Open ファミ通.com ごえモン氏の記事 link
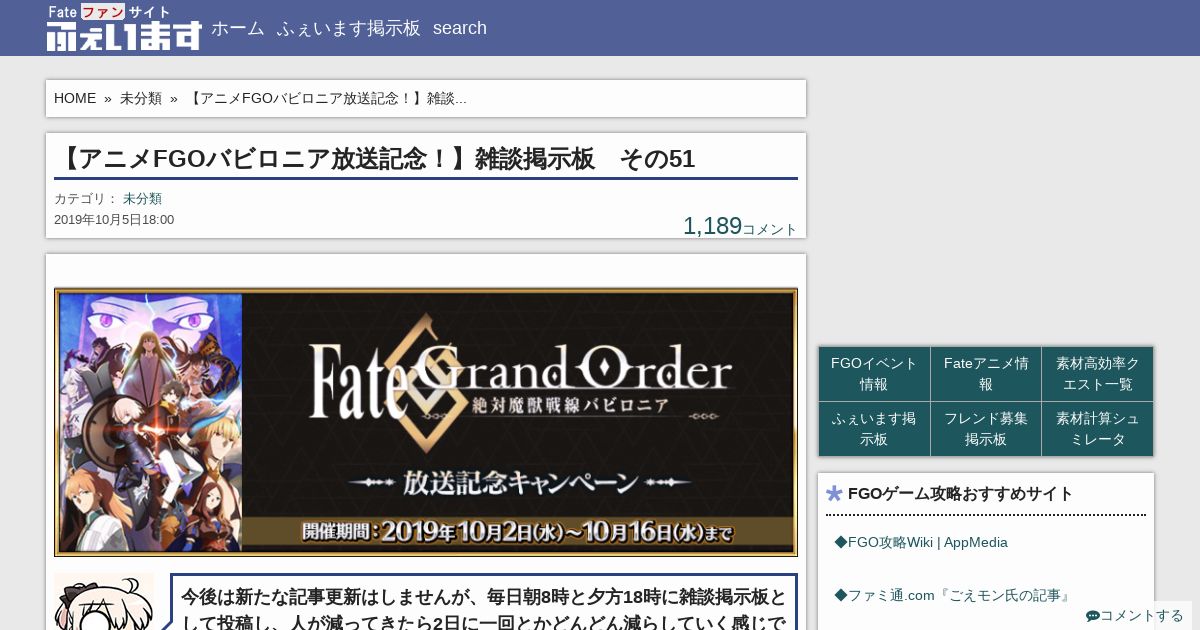 tap(953, 595)
